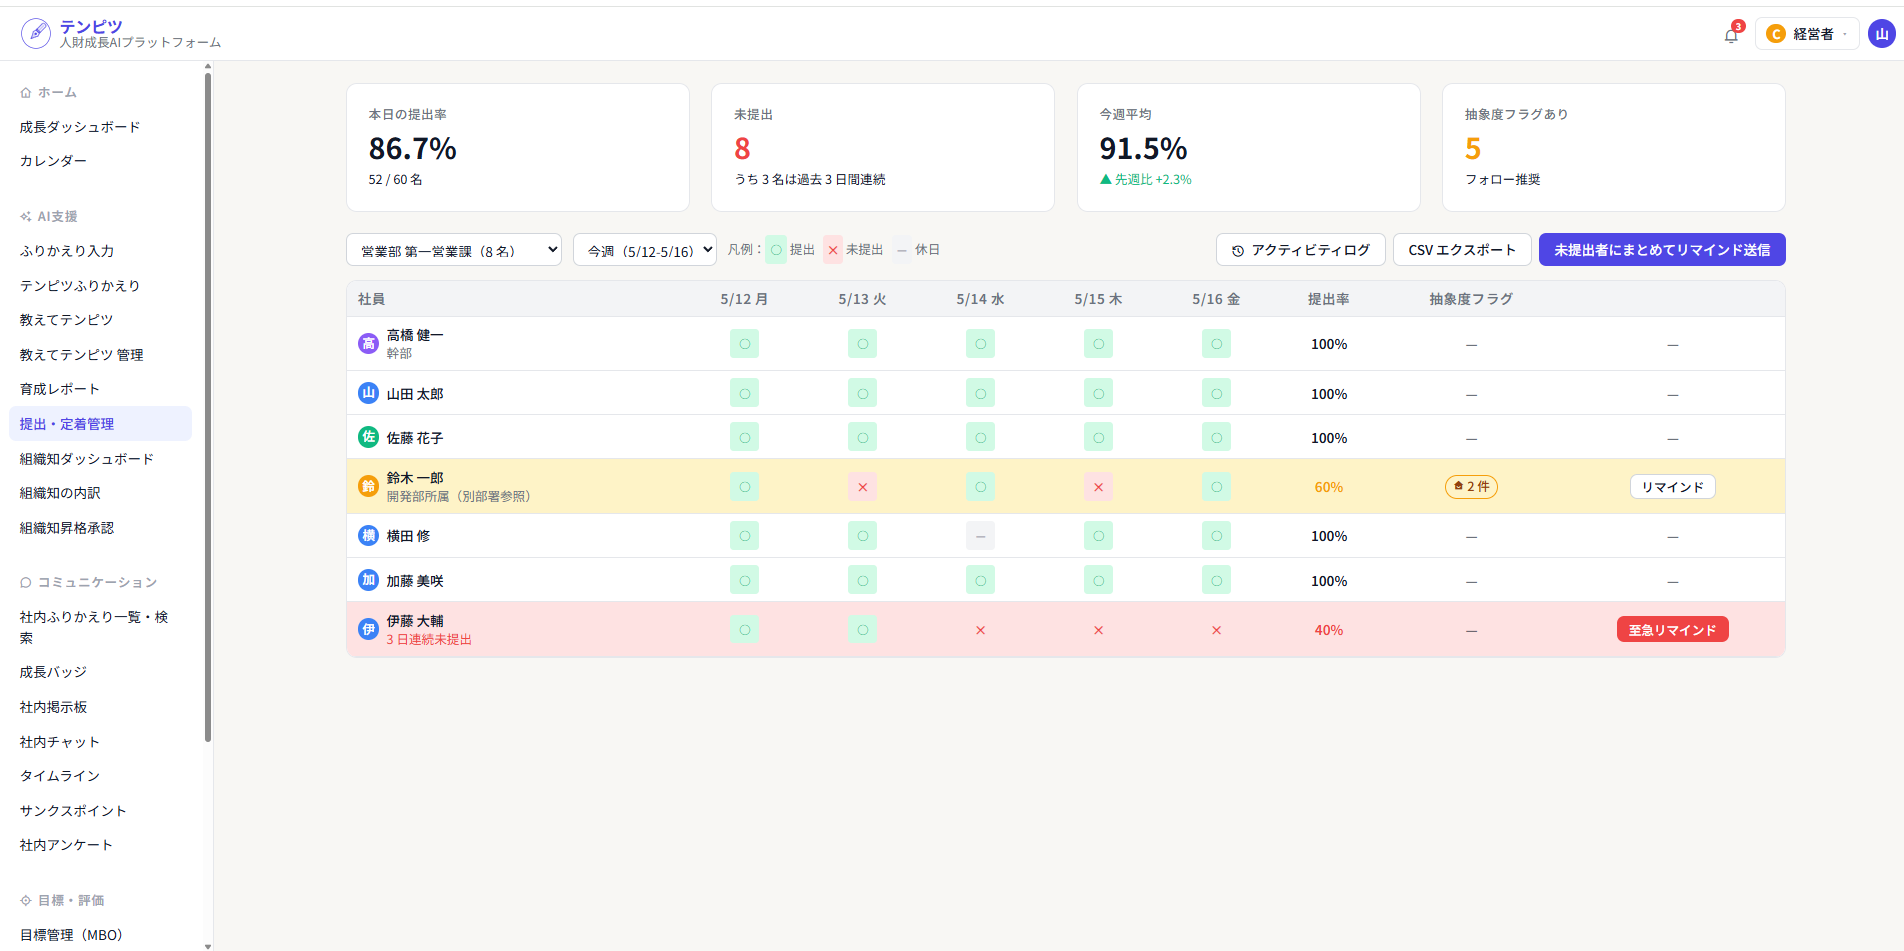
Task: Open the department selector 営業部 第一営業課
Action: tap(454, 250)
